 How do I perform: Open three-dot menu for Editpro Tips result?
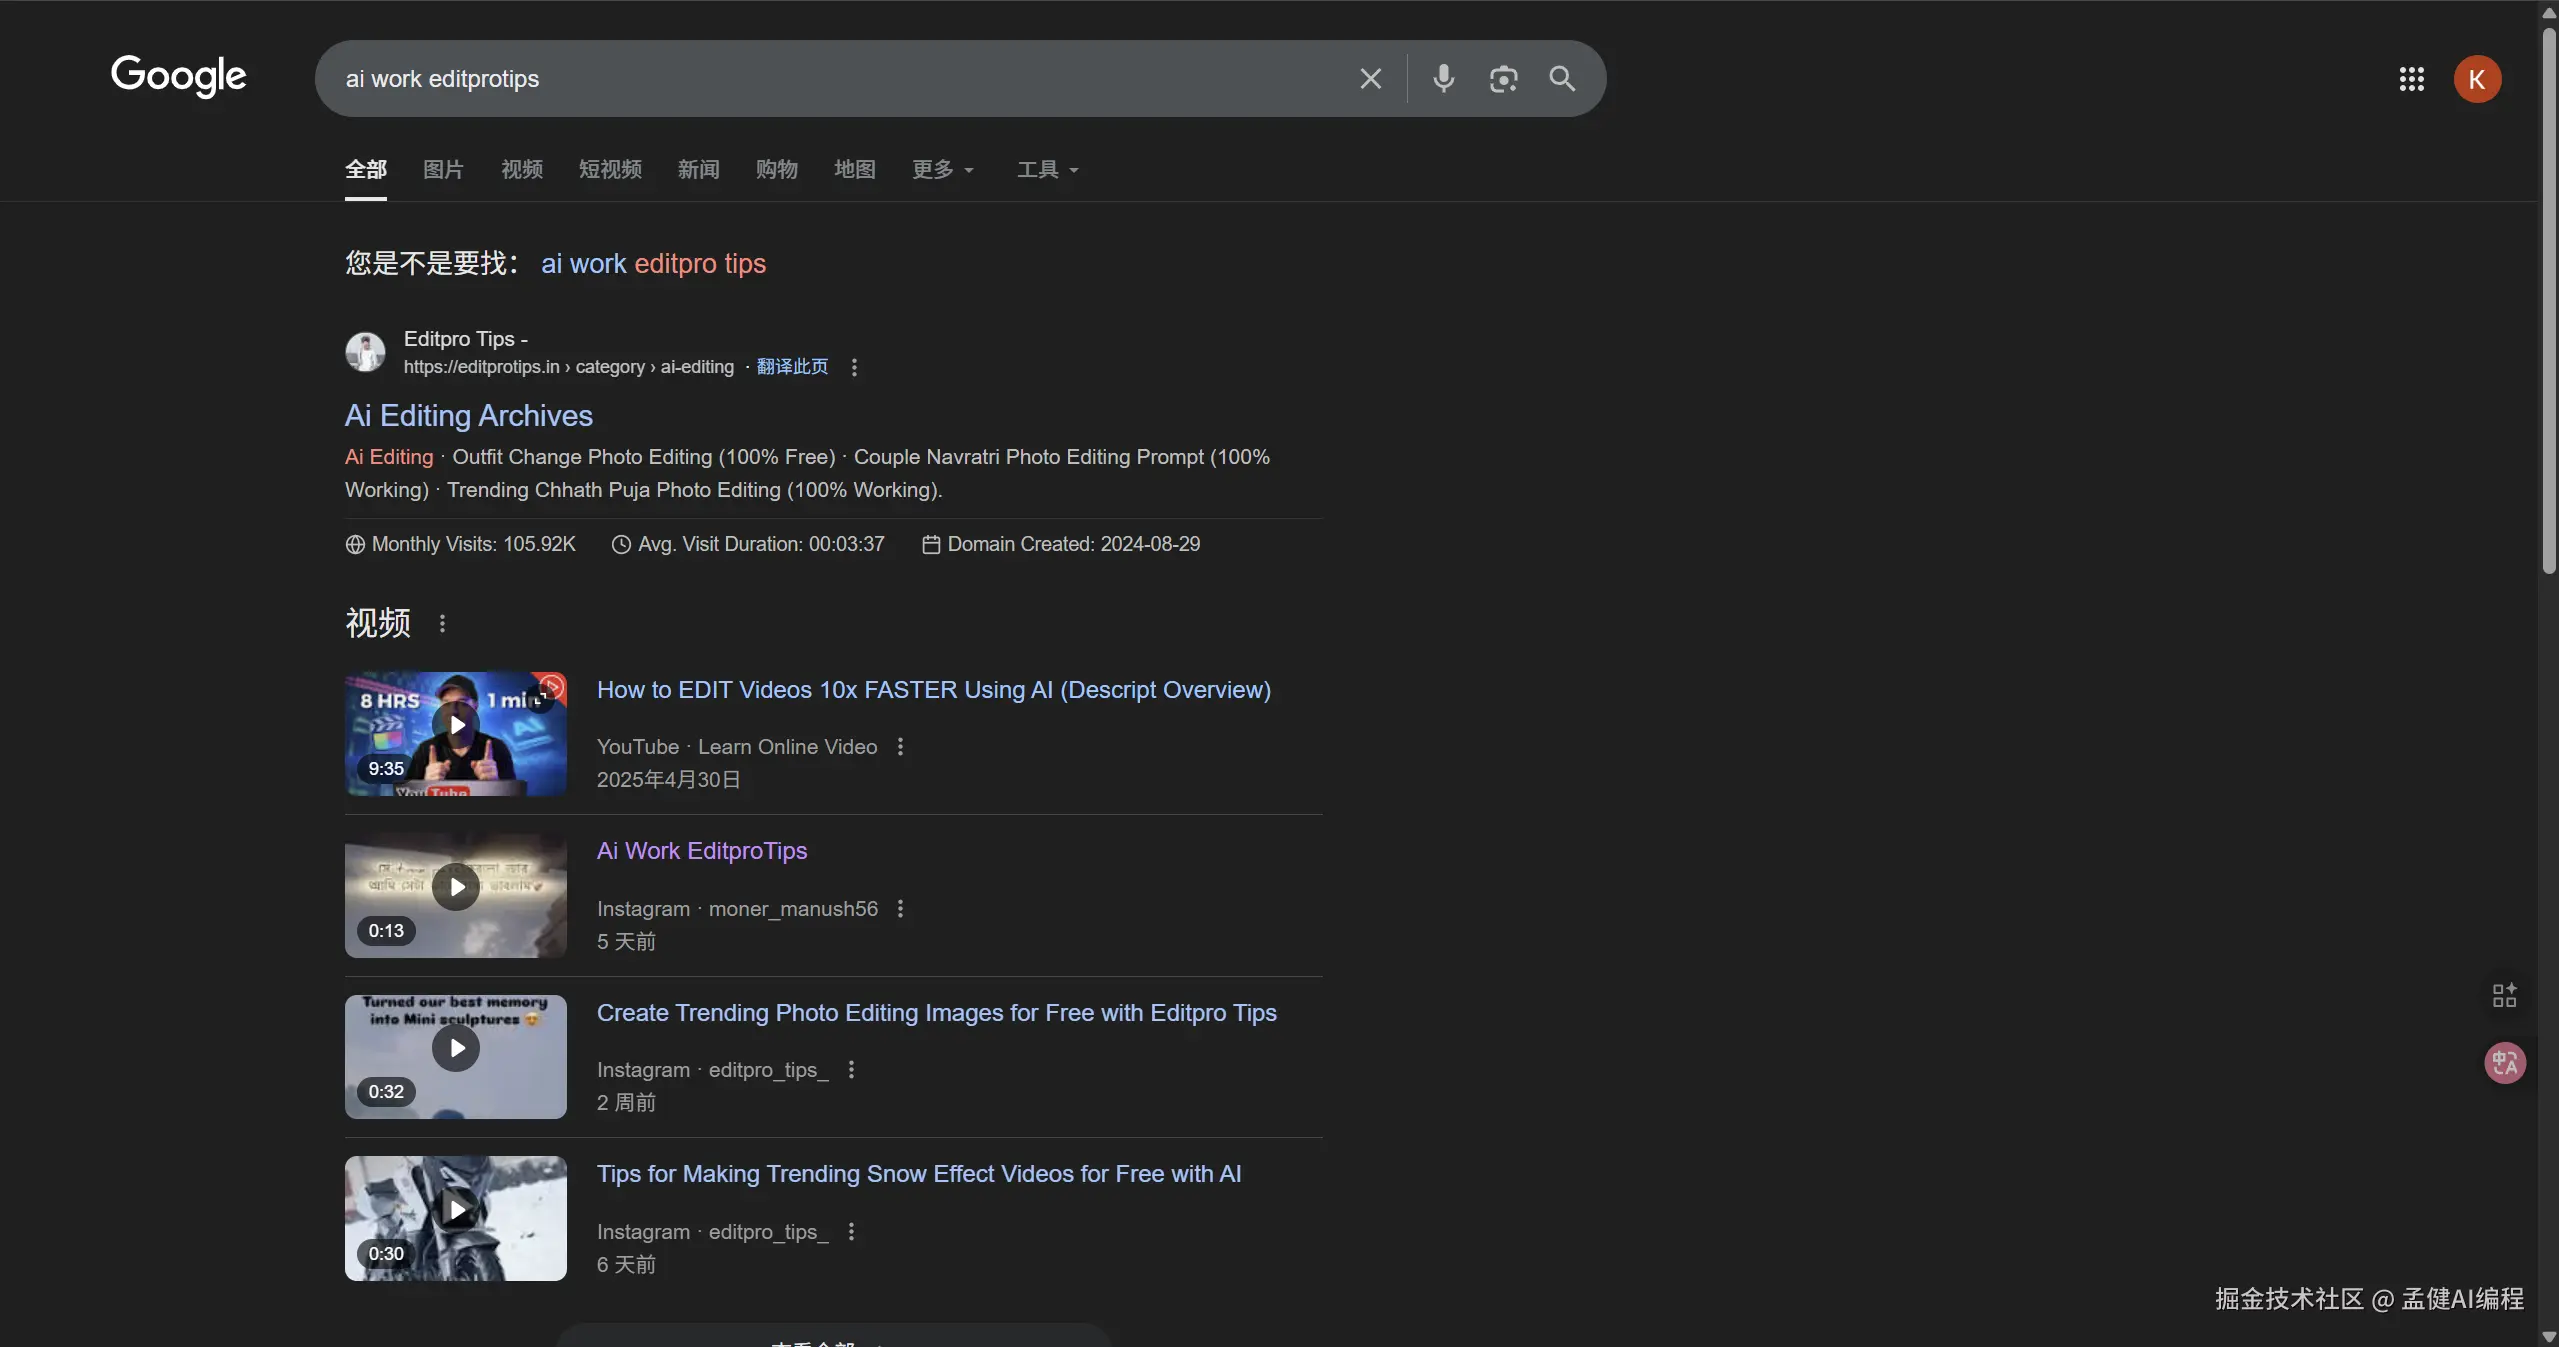854,367
